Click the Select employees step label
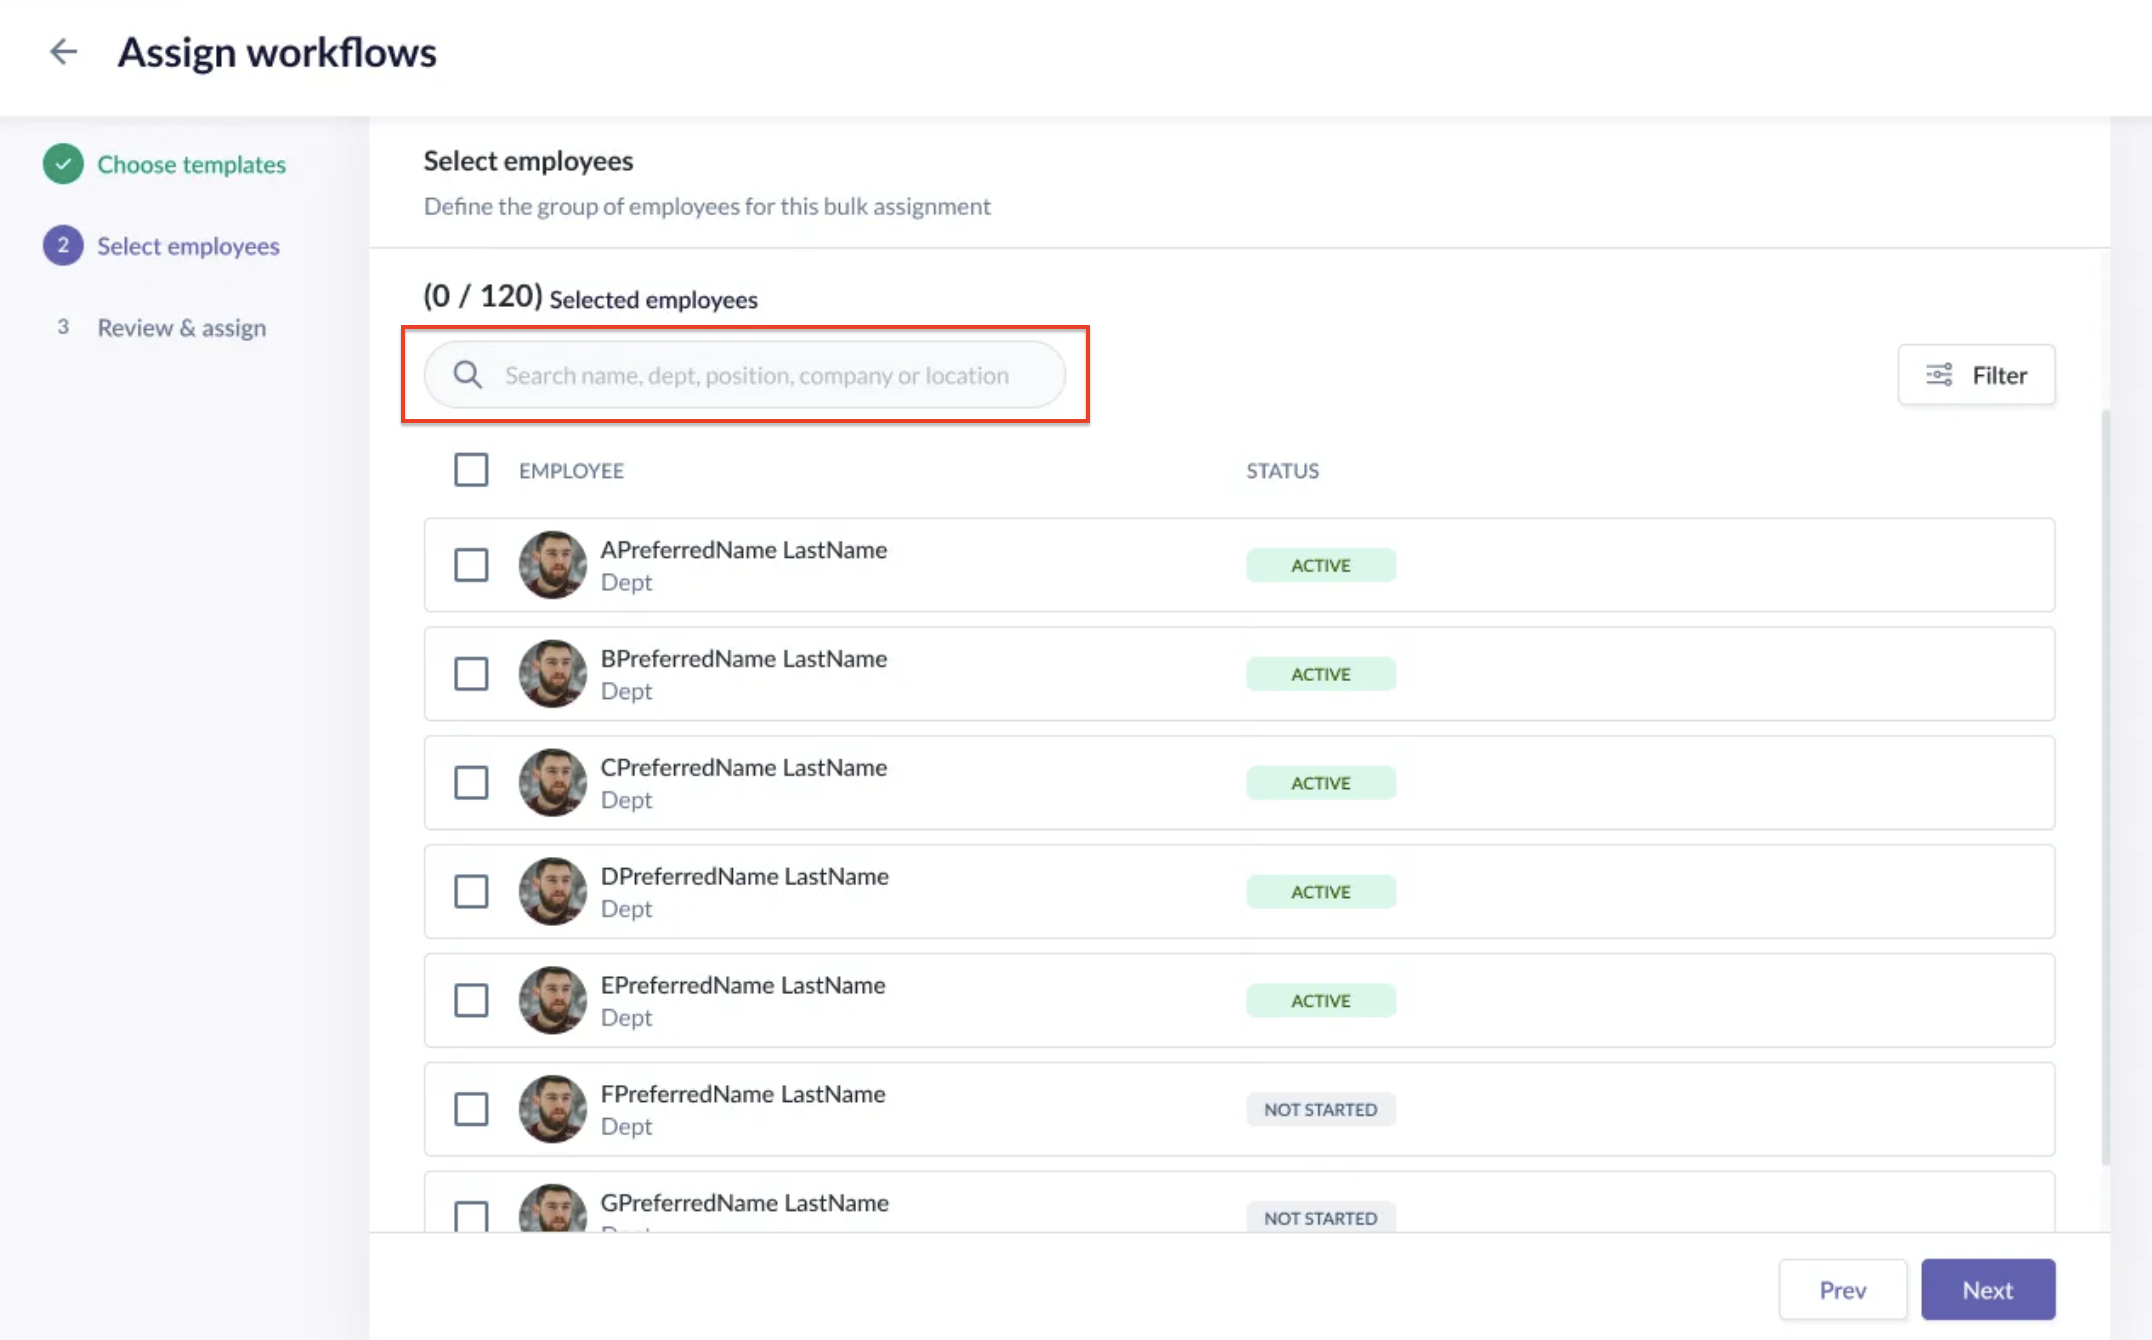 tap(188, 246)
